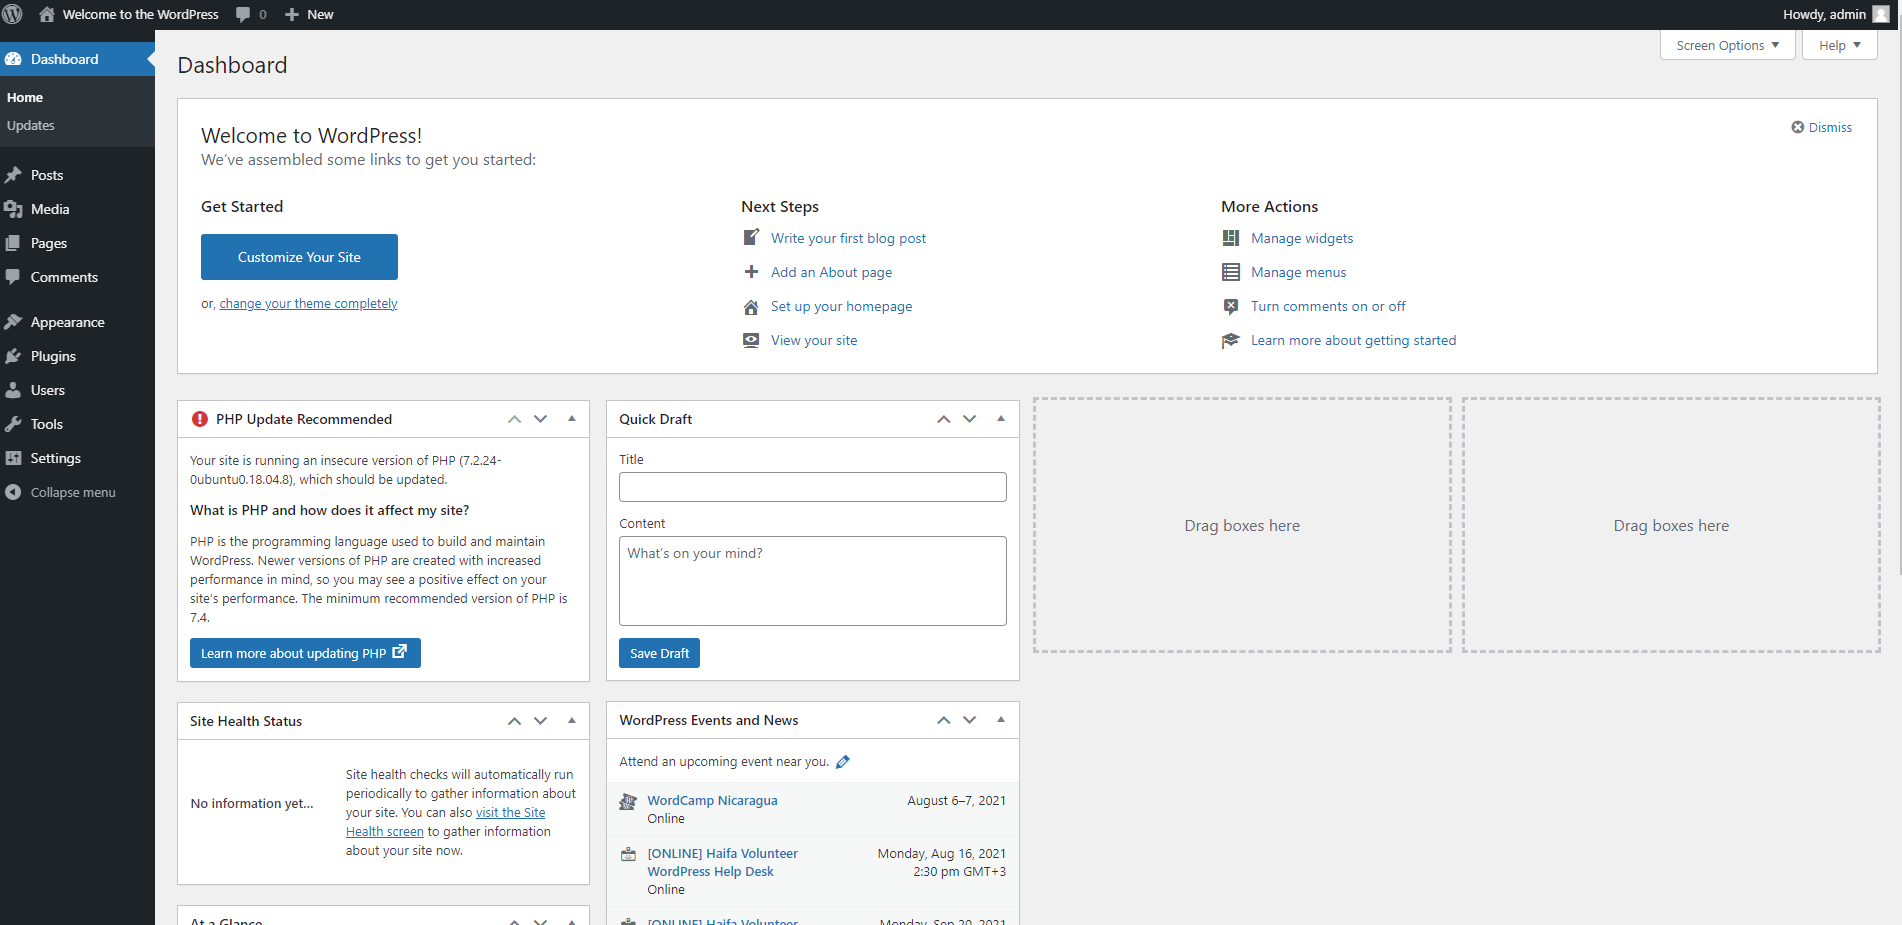Click the What's on your mind content box
1902x925 pixels.
pyautogui.click(x=812, y=581)
